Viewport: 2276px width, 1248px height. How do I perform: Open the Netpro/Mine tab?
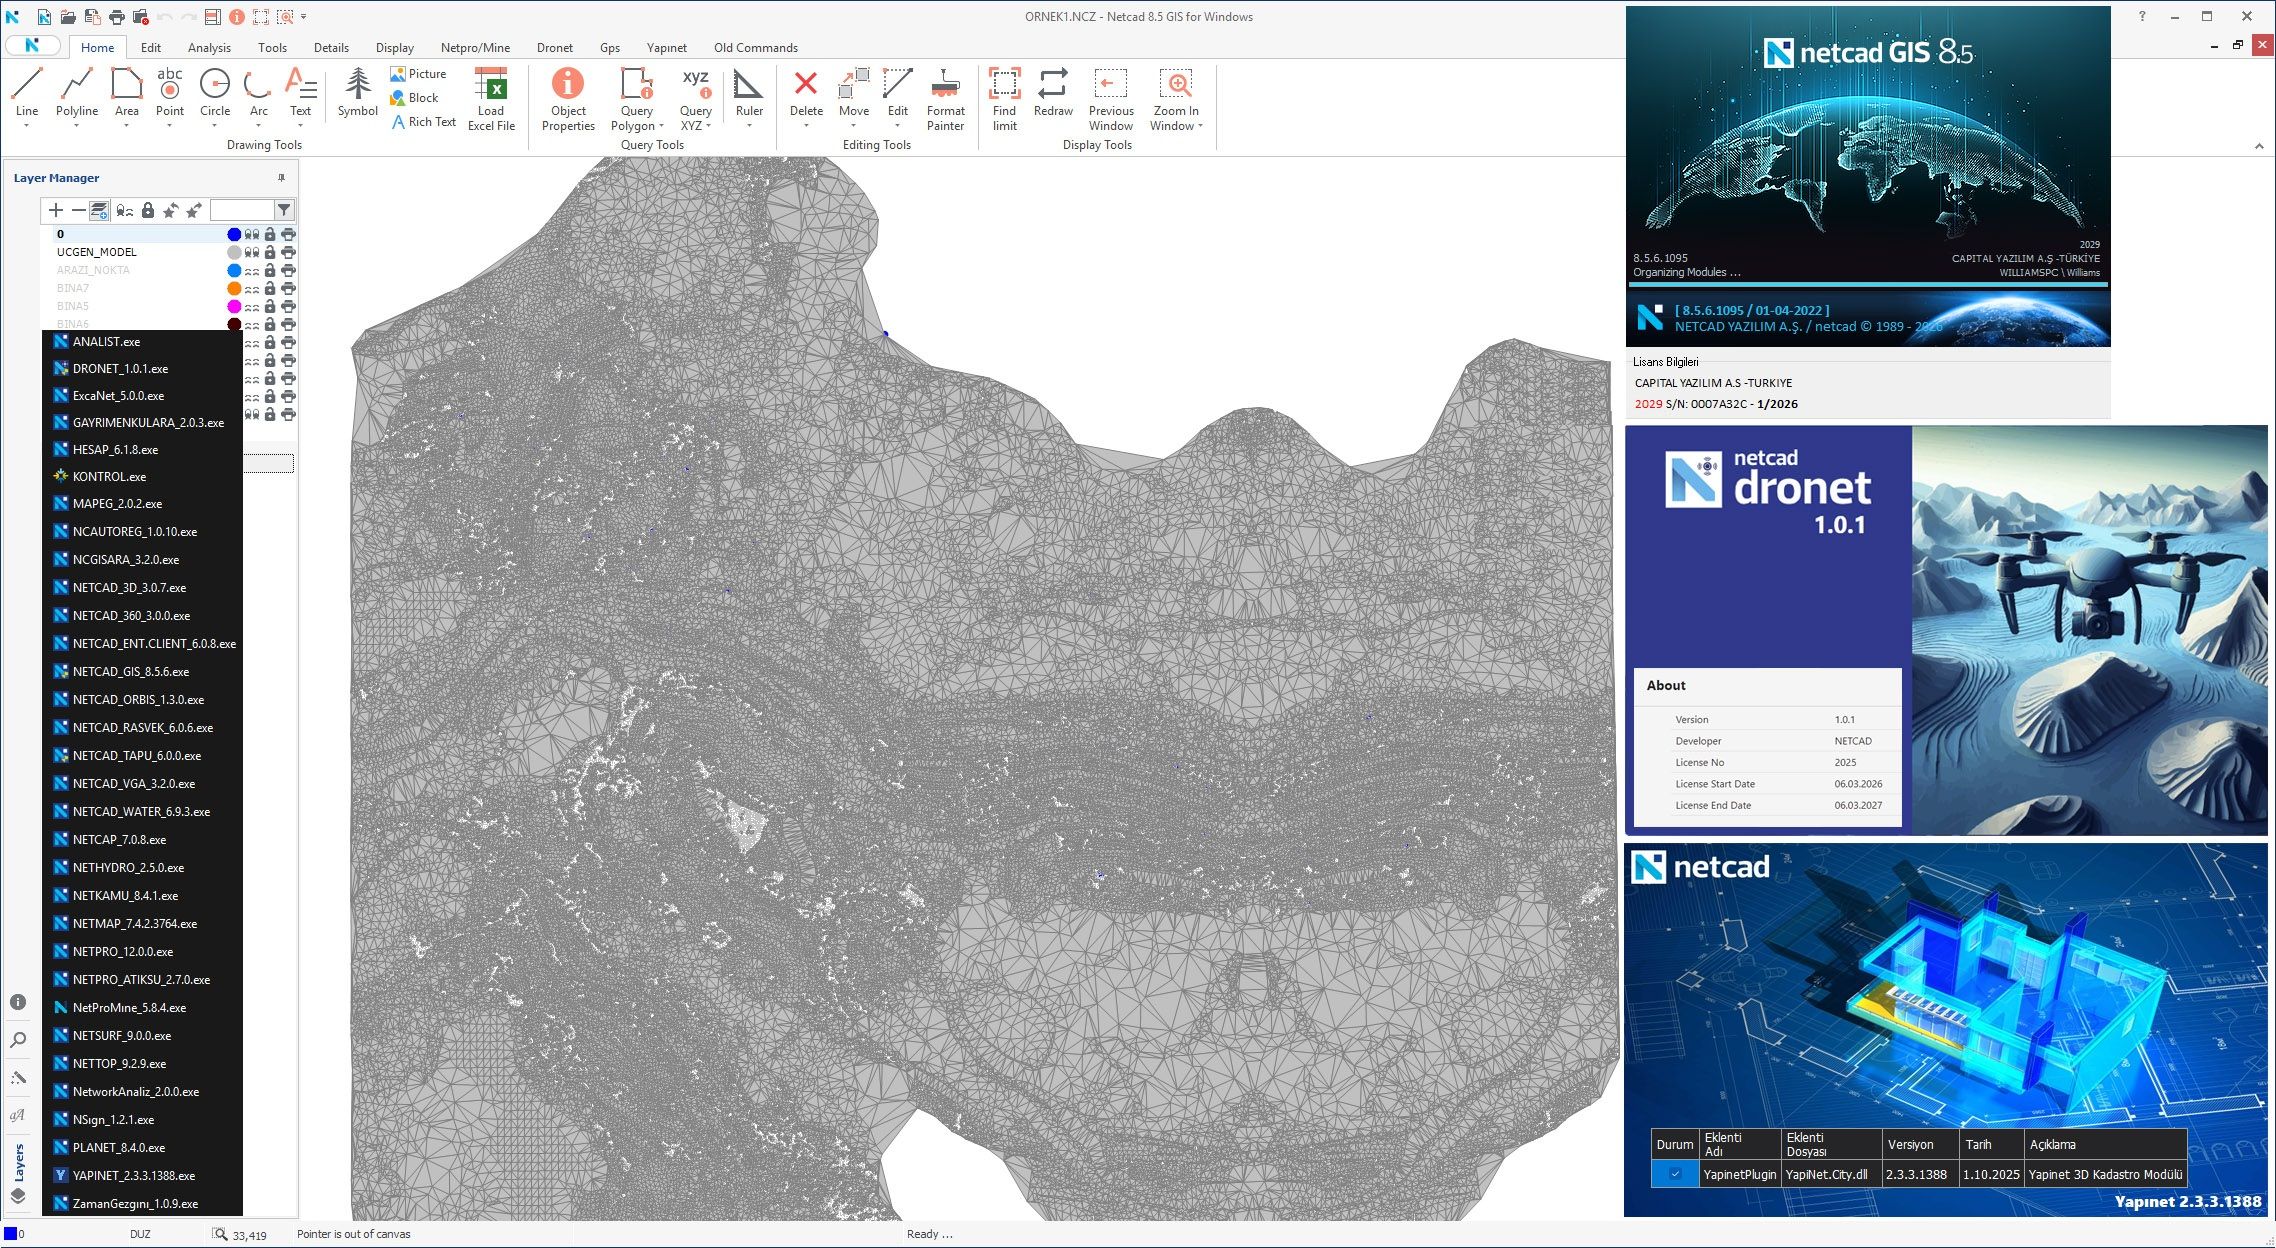point(475,47)
